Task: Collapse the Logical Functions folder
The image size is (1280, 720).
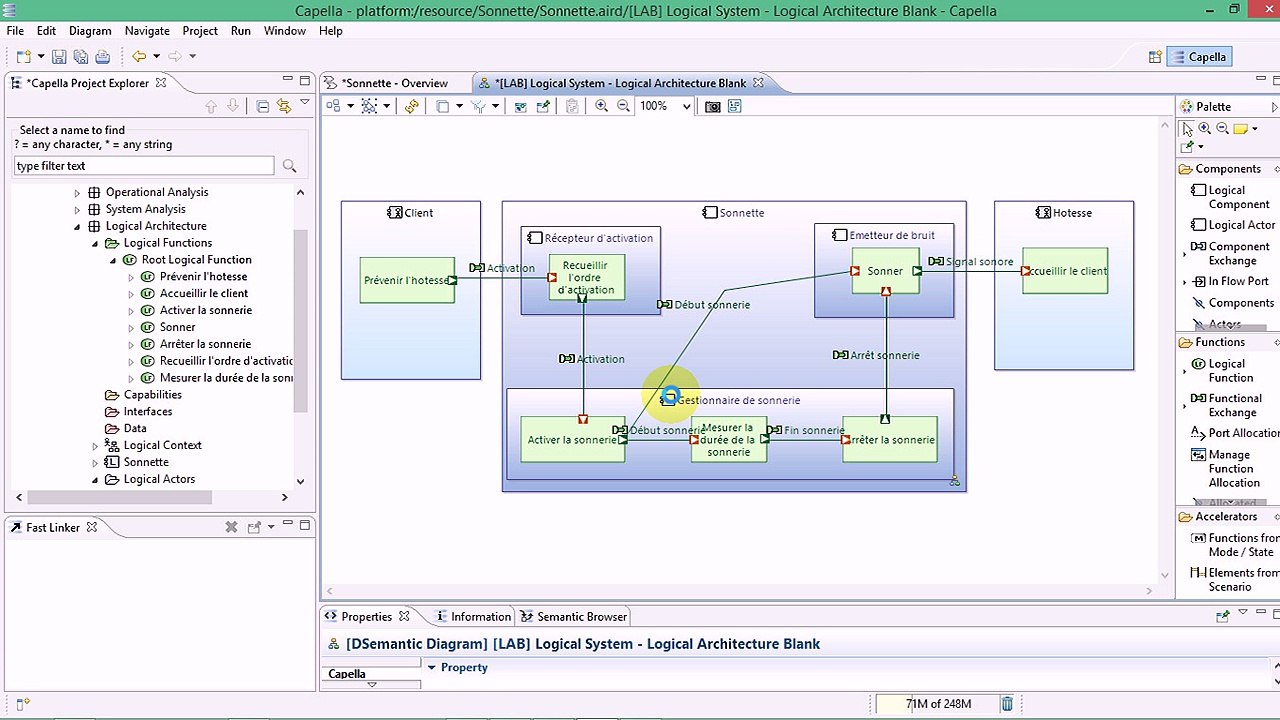Action: coord(96,243)
